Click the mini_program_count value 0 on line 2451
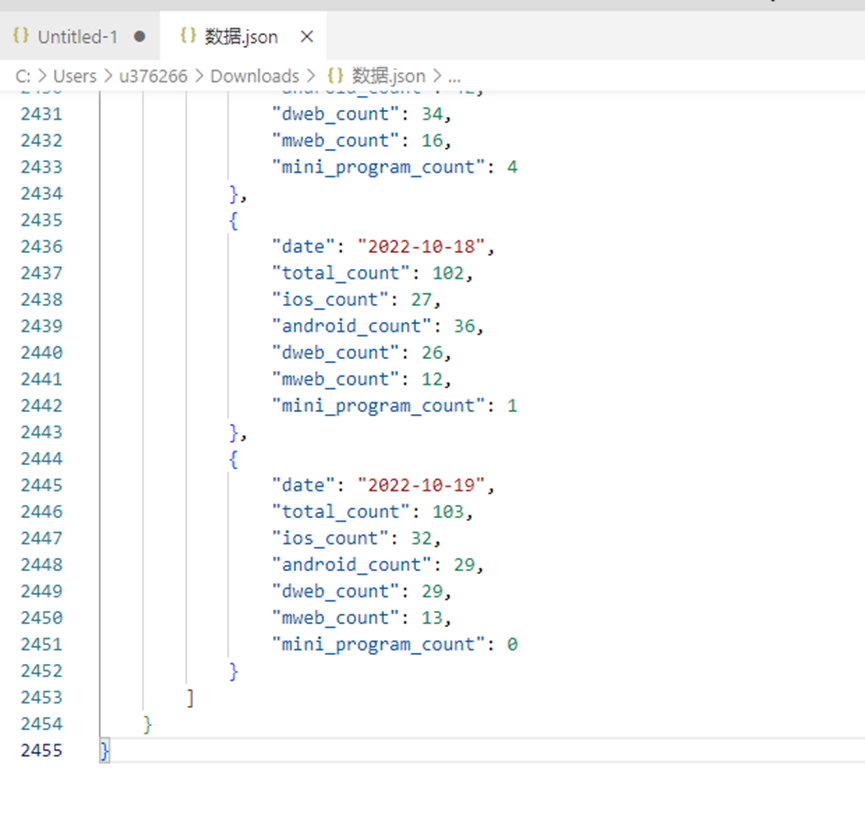This screenshot has width=865, height=829. point(513,644)
